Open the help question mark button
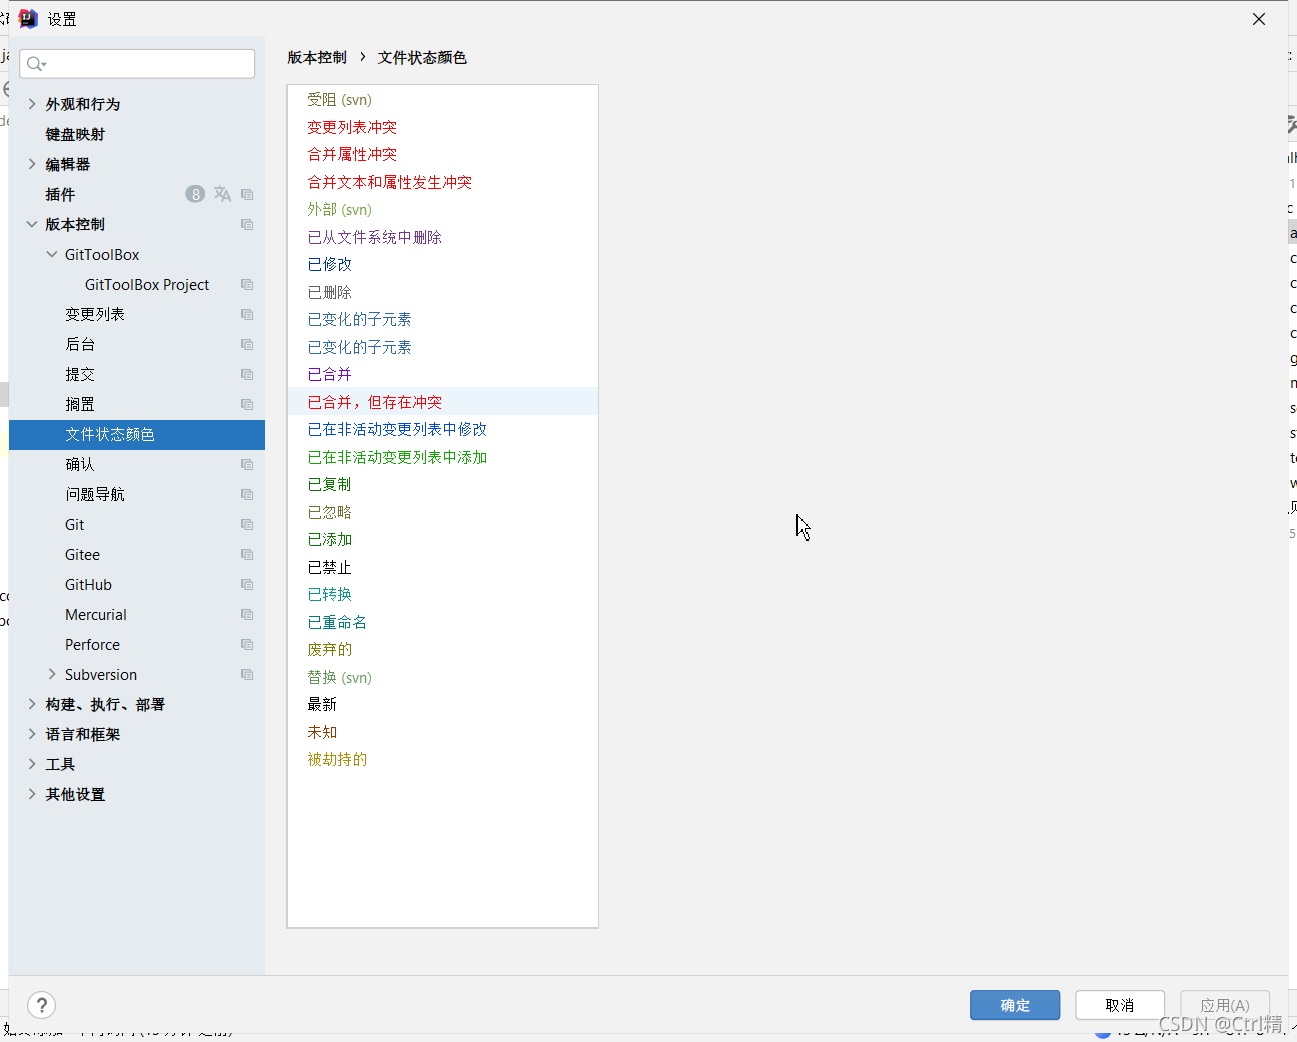 click(42, 1005)
